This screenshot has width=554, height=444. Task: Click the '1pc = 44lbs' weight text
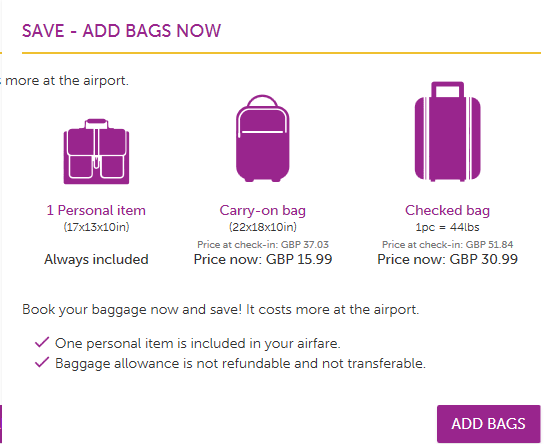(x=447, y=227)
